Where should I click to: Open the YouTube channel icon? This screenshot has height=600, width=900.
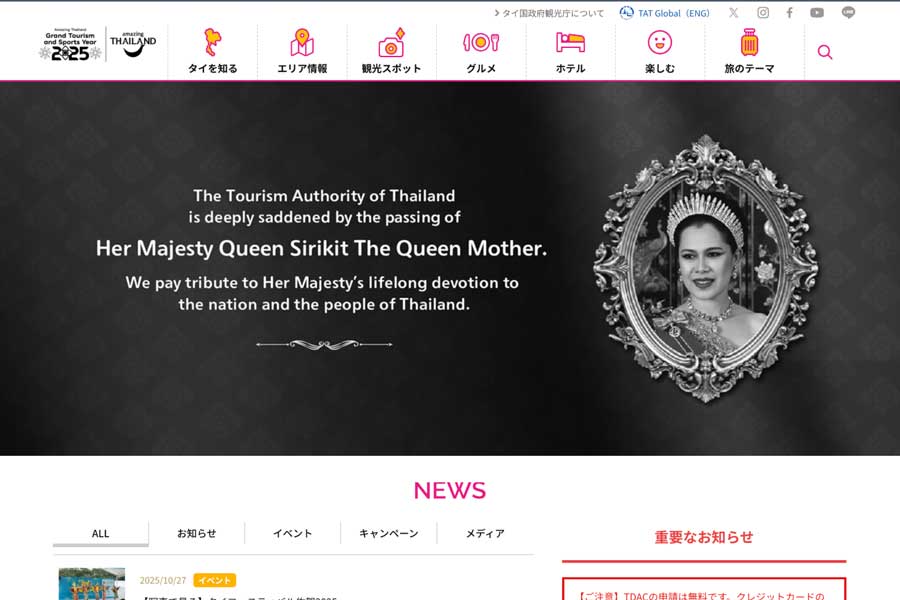coord(817,13)
